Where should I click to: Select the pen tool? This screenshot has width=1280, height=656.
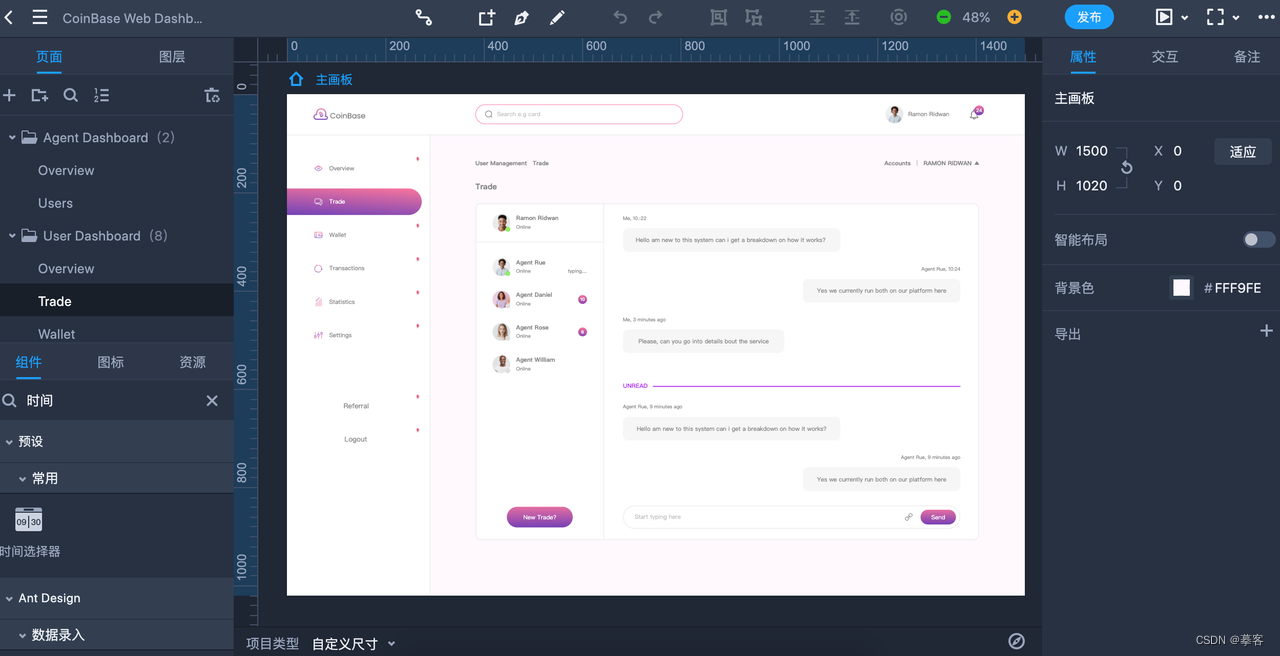[521, 17]
